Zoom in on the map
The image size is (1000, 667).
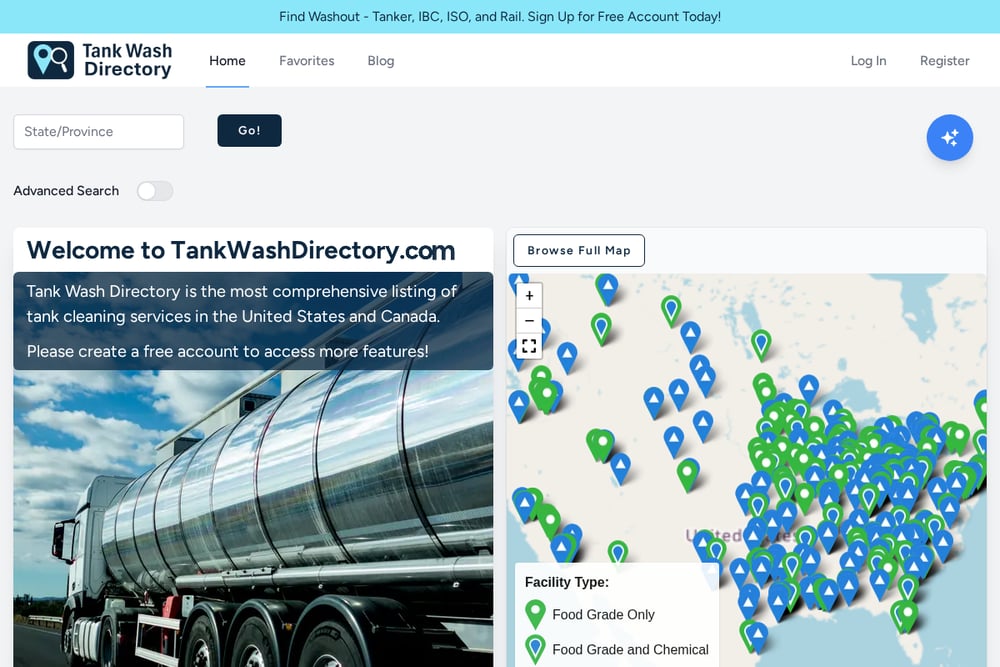point(529,296)
